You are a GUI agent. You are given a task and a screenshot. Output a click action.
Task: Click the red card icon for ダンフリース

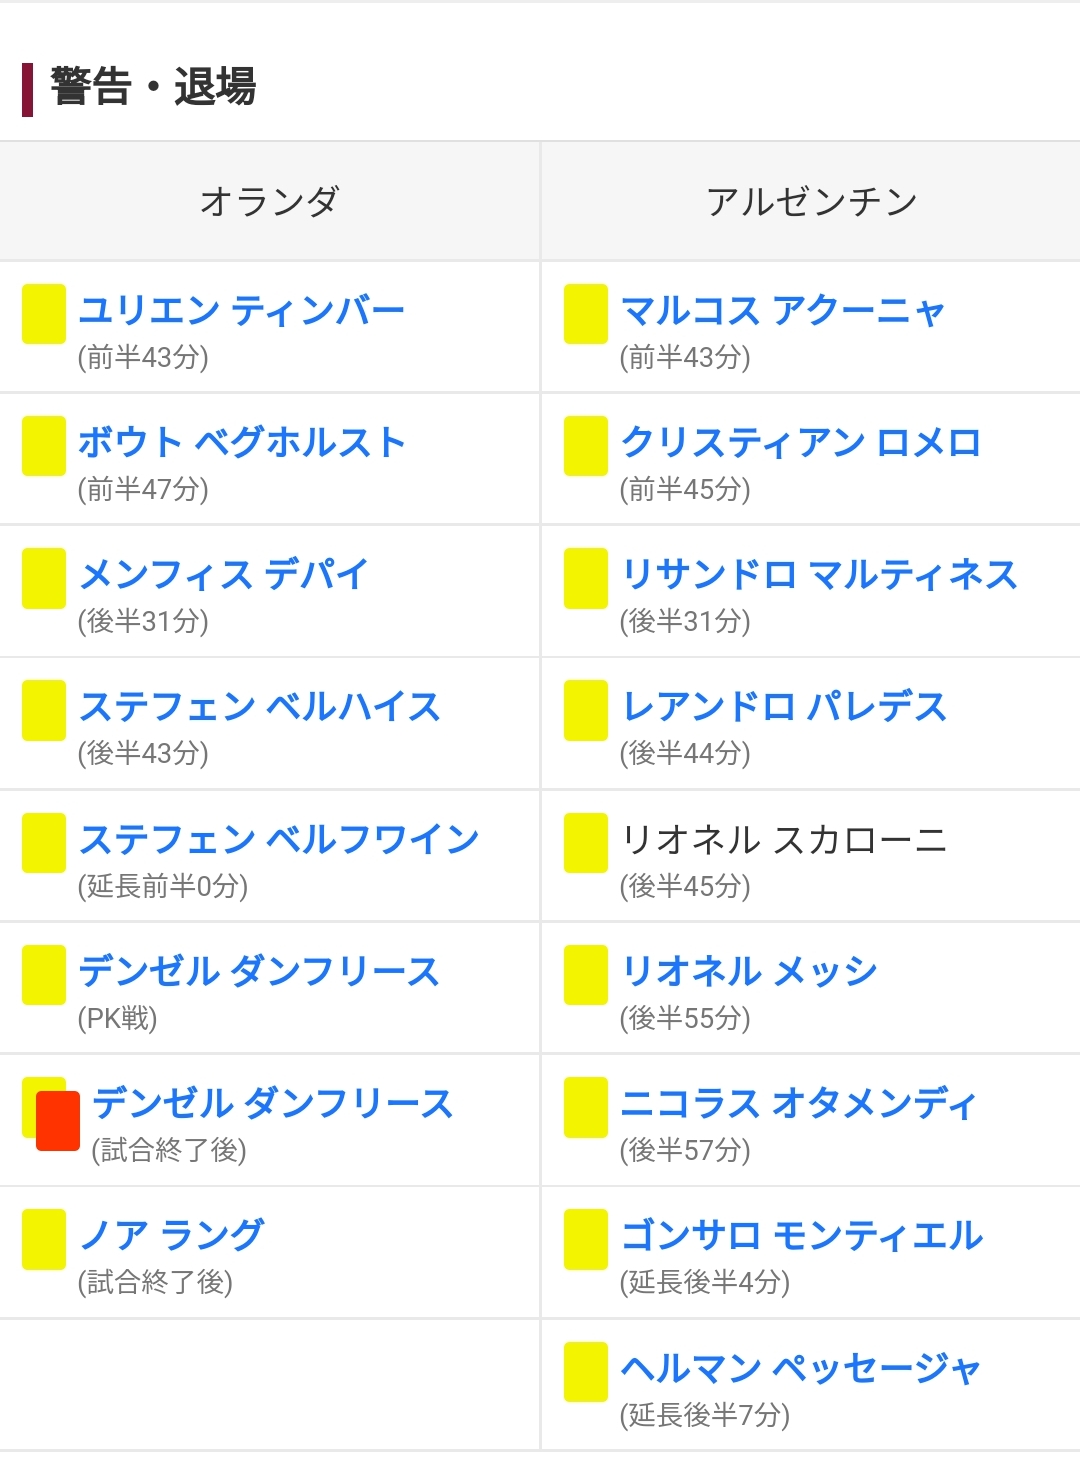click(x=58, y=1122)
